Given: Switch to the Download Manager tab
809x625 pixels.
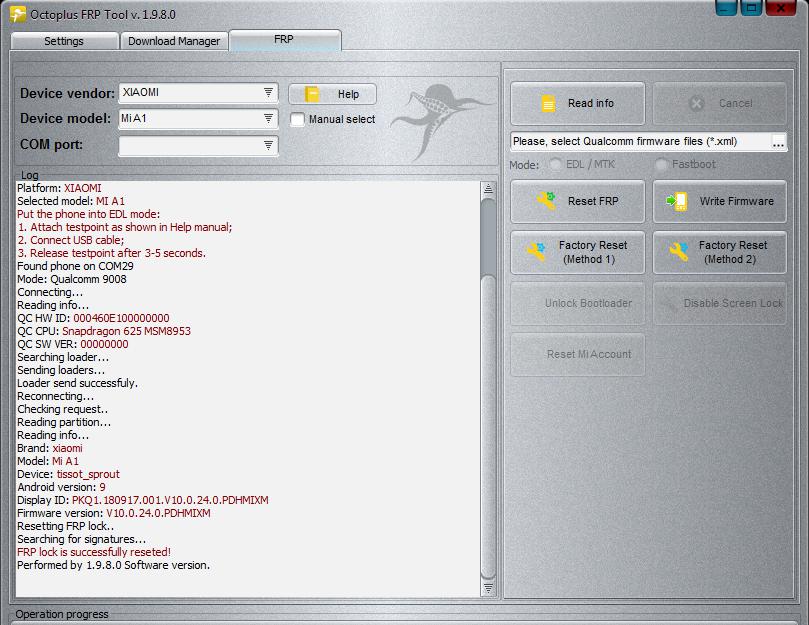Looking at the screenshot, I should pos(174,41).
